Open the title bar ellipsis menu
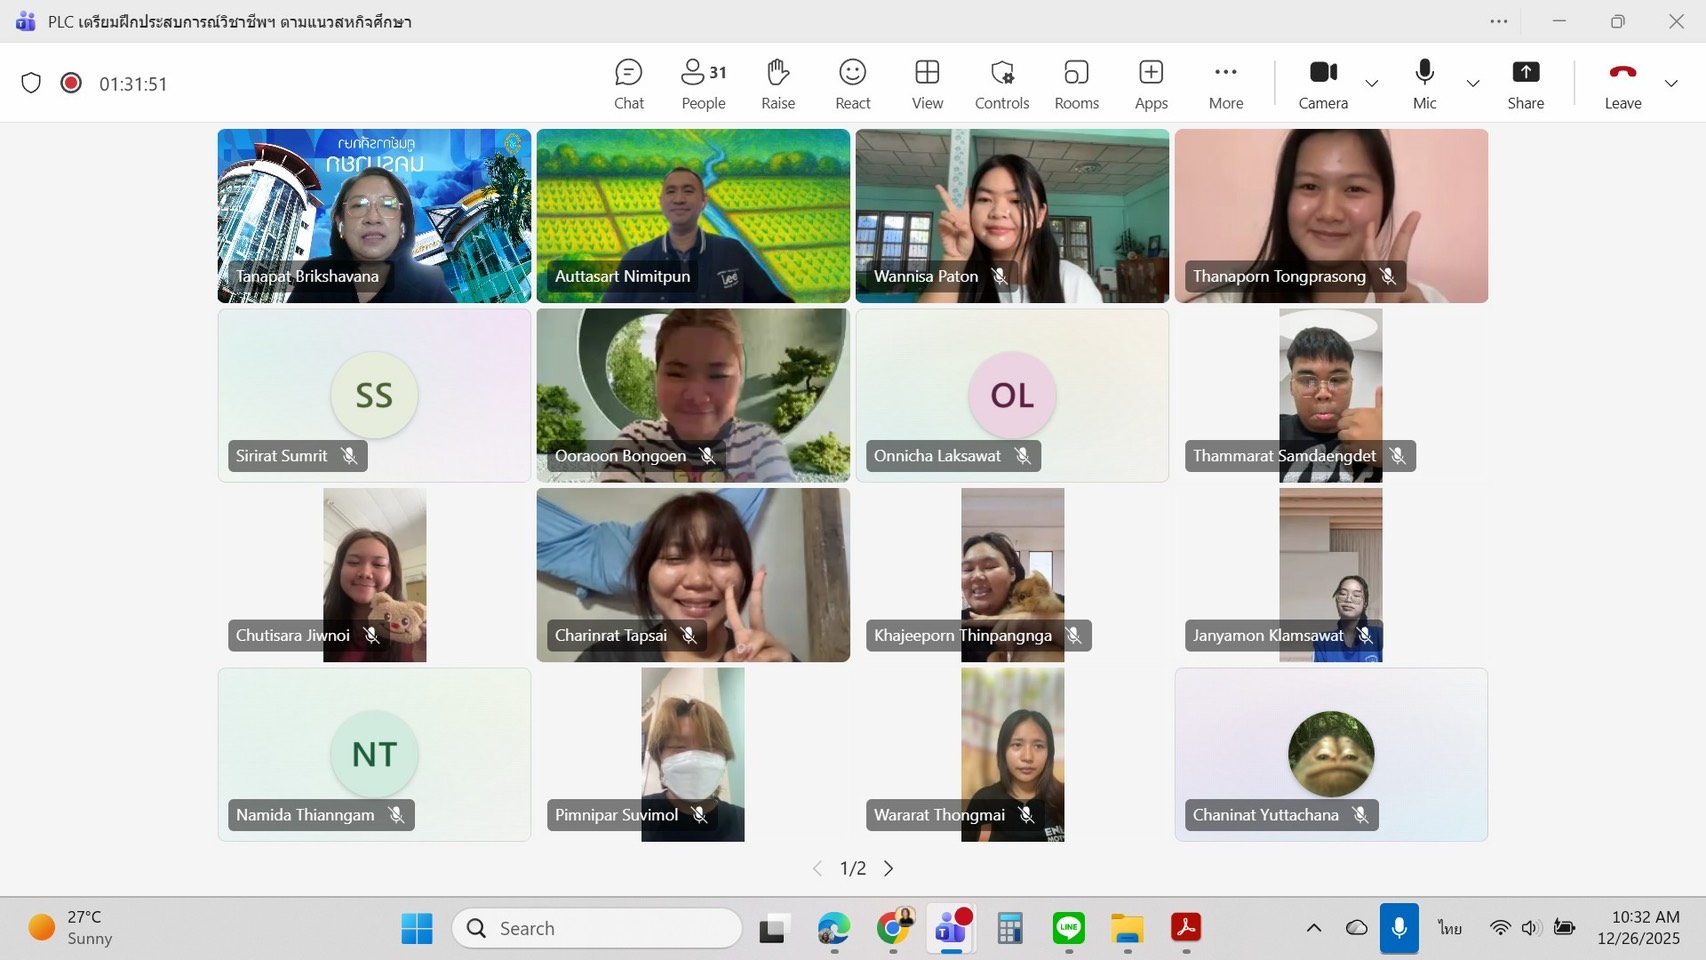The height and width of the screenshot is (960, 1706). pos(1498,22)
